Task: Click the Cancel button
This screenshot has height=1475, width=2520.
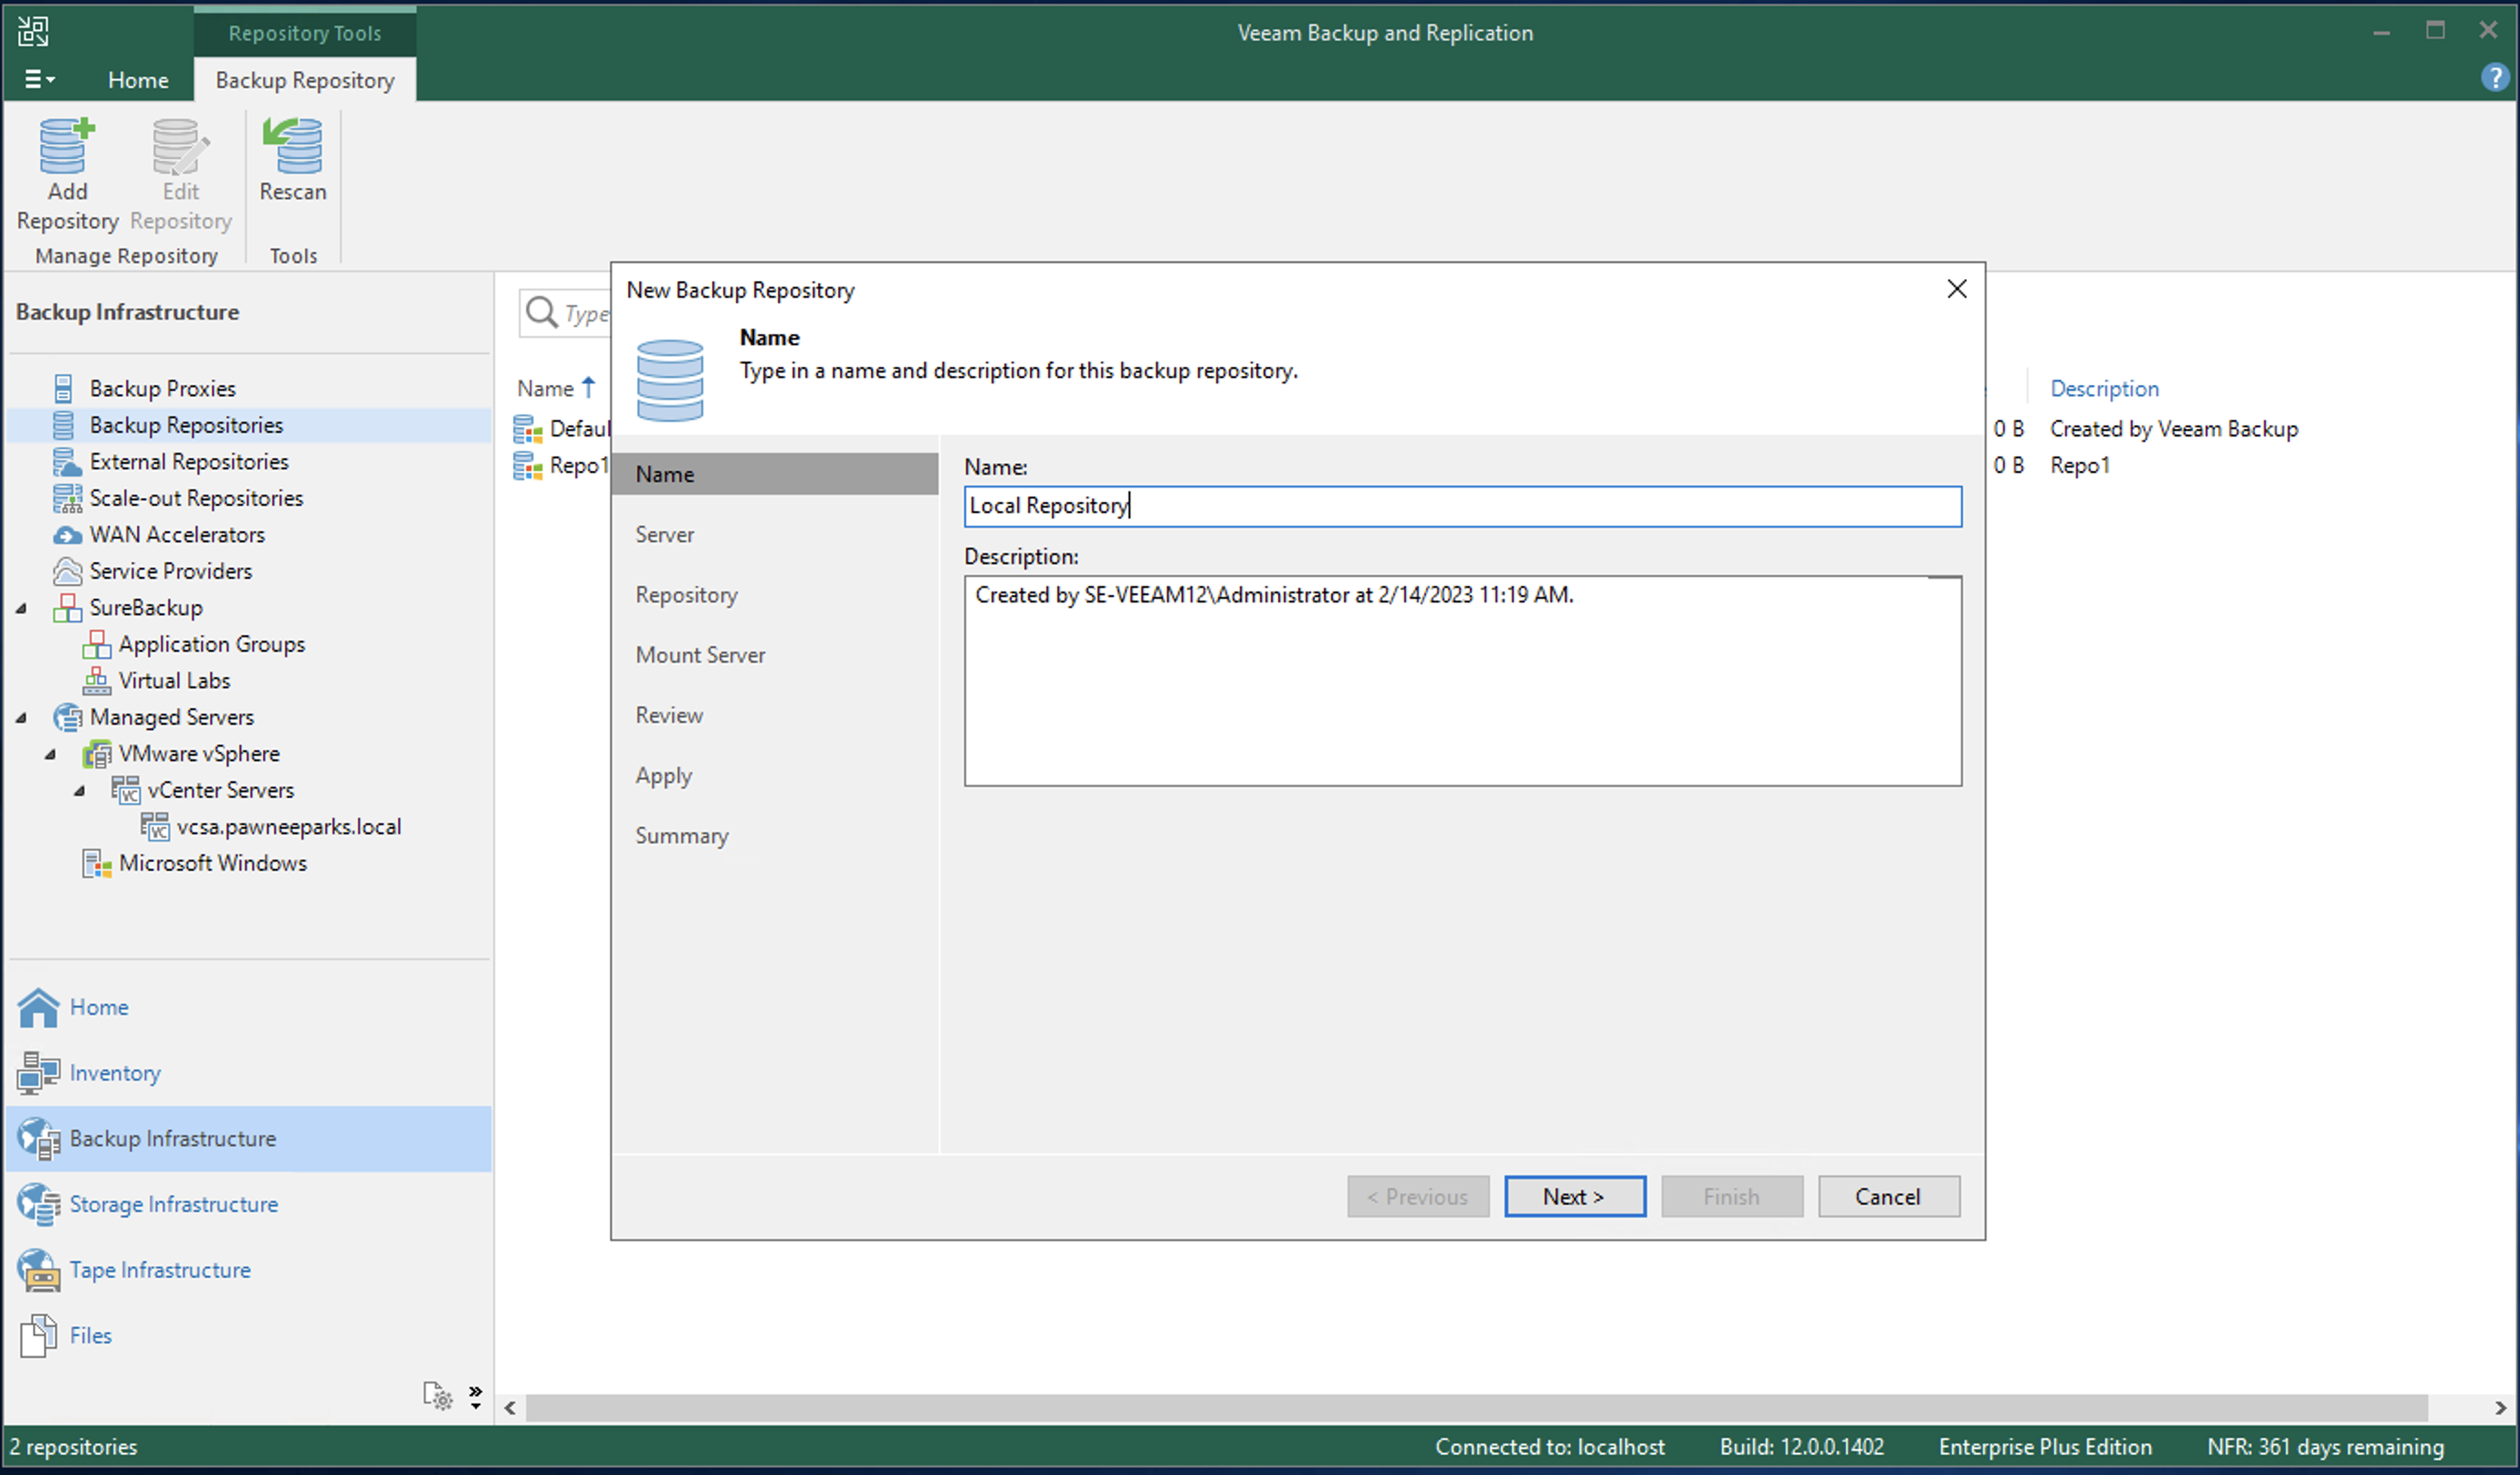Action: click(x=1888, y=1196)
